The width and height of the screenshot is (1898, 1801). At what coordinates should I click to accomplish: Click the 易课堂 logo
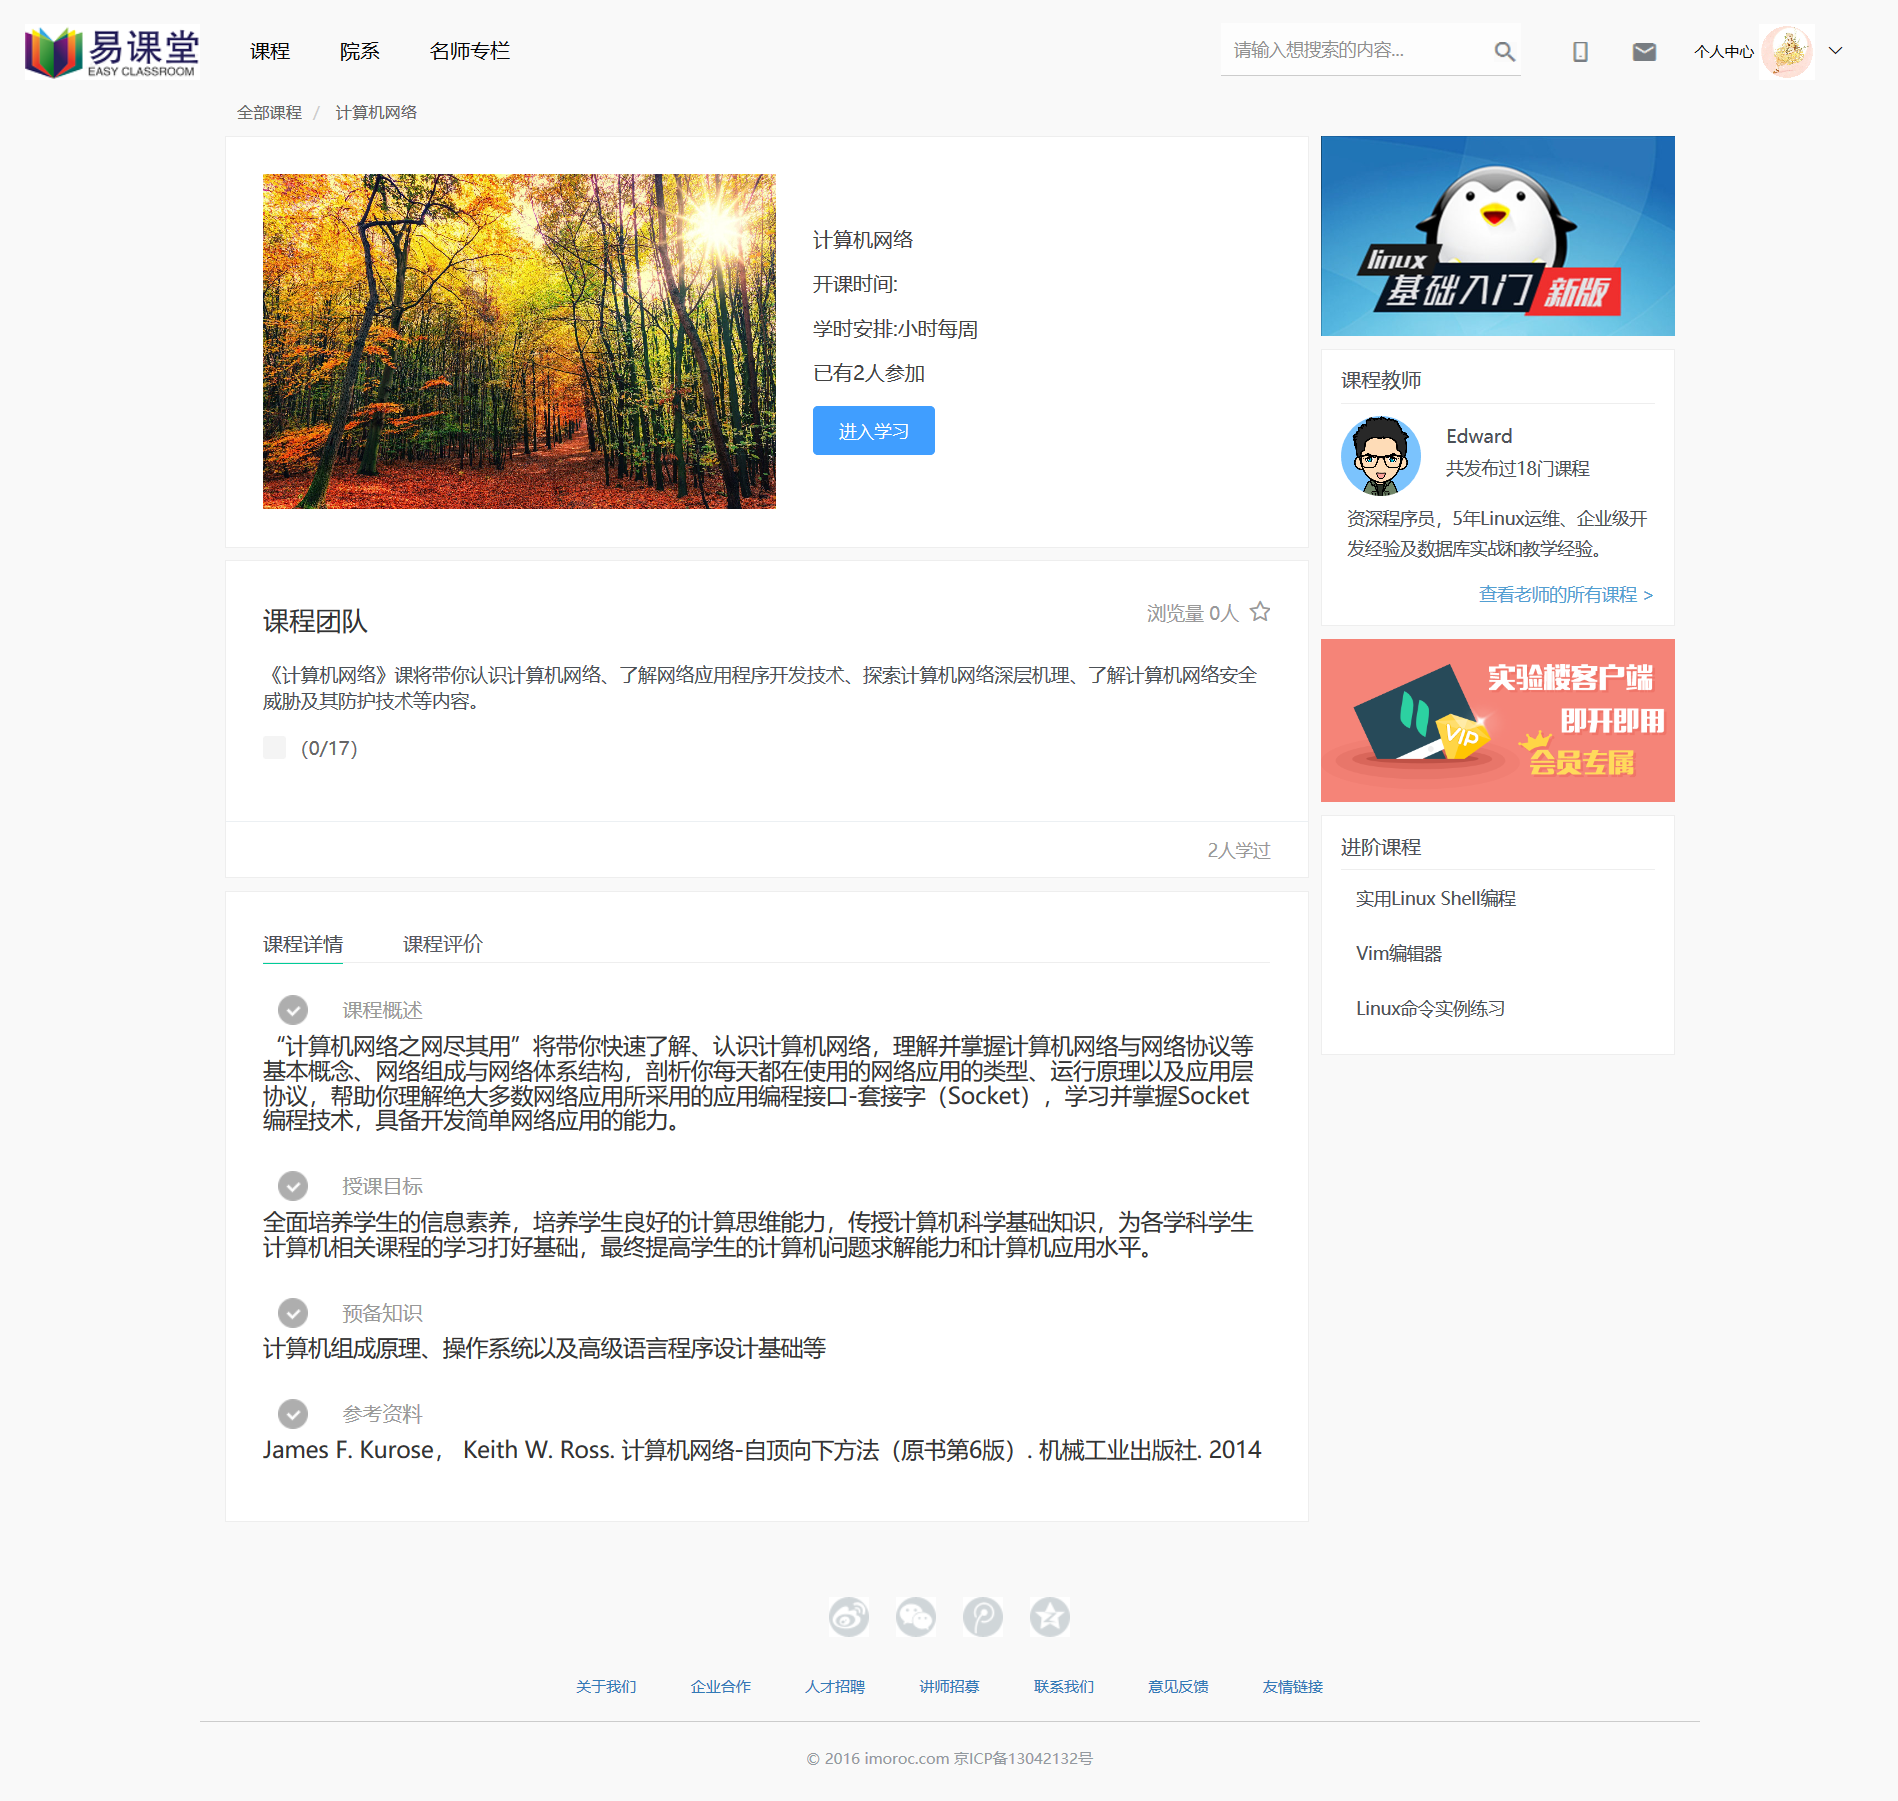tap(110, 52)
